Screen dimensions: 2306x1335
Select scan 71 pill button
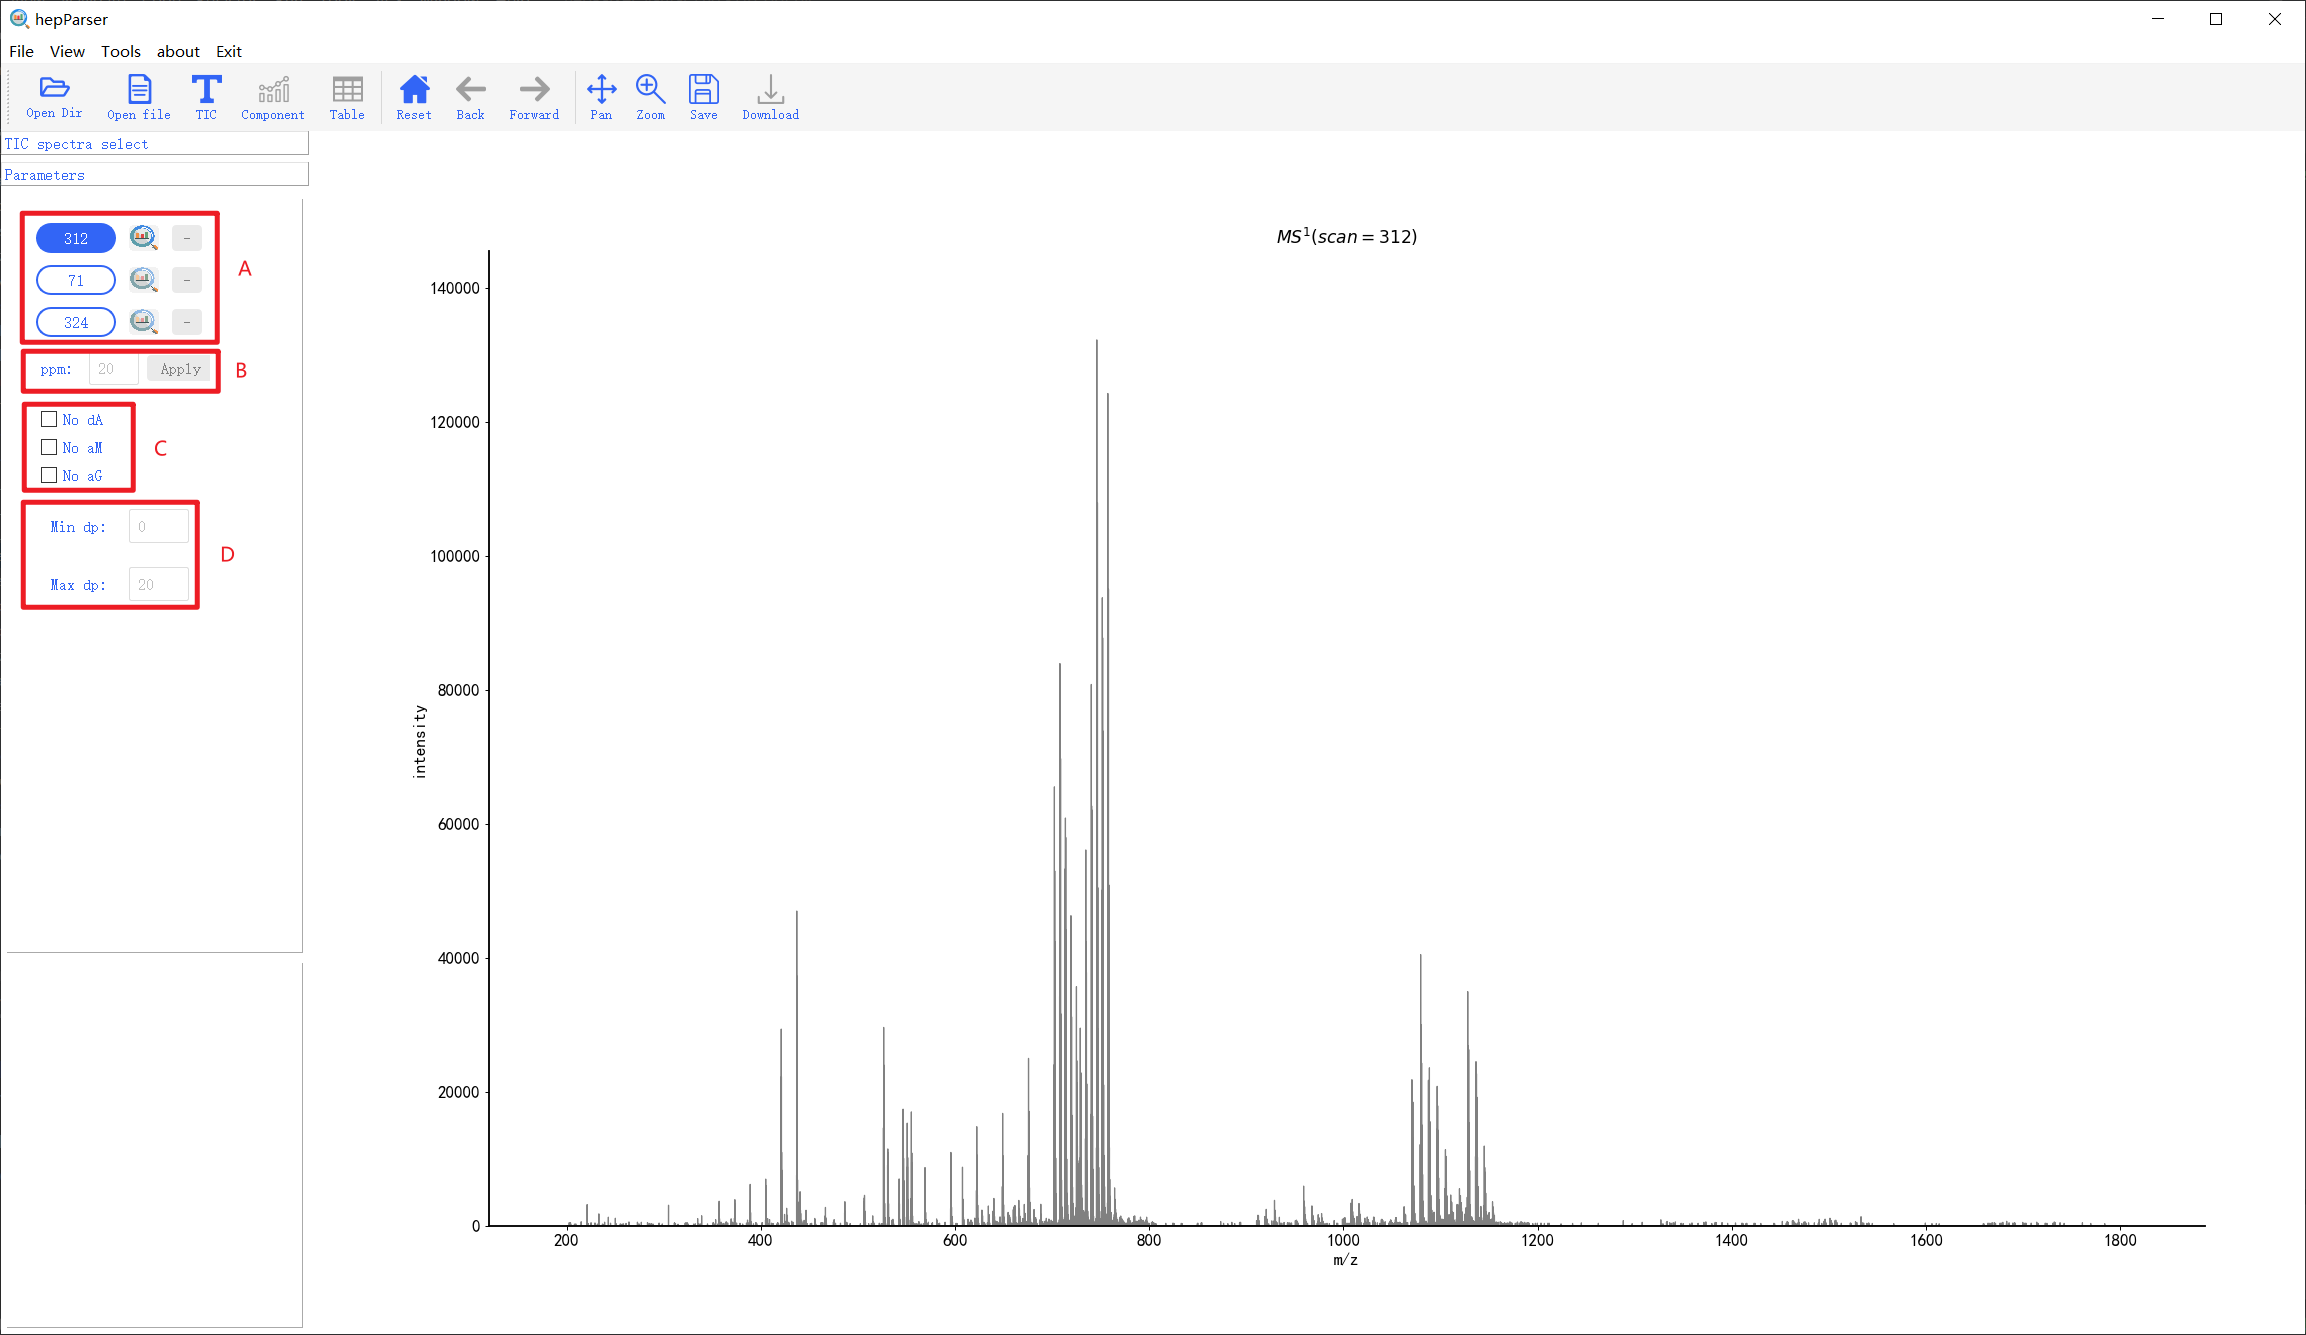[x=76, y=280]
